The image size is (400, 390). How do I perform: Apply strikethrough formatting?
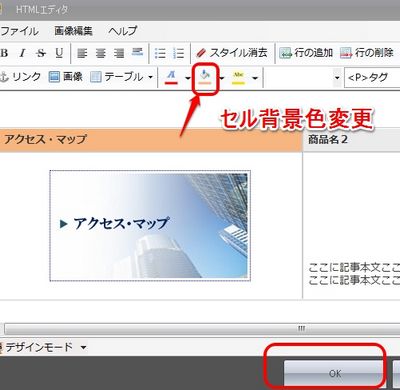41,53
